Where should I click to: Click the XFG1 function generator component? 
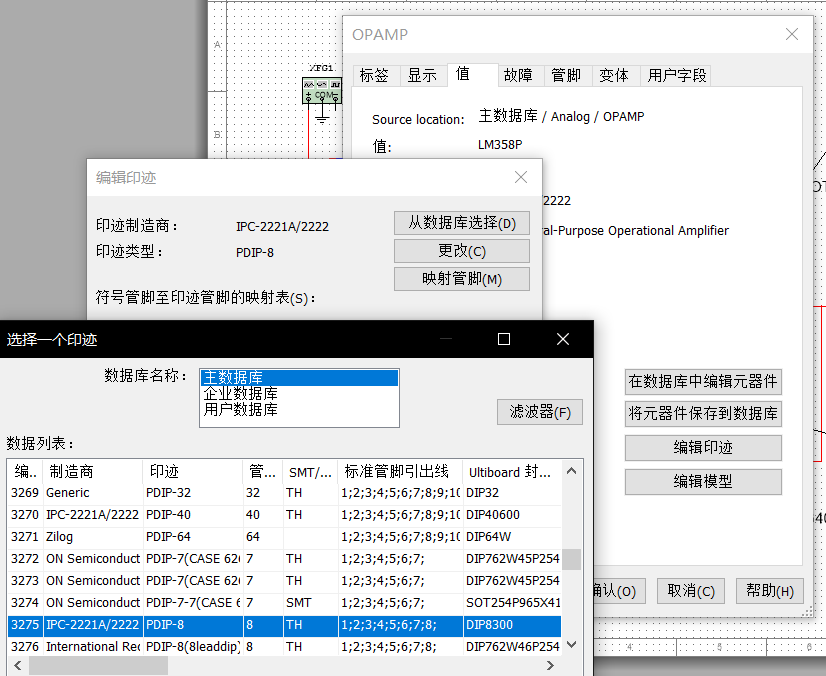(x=322, y=90)
